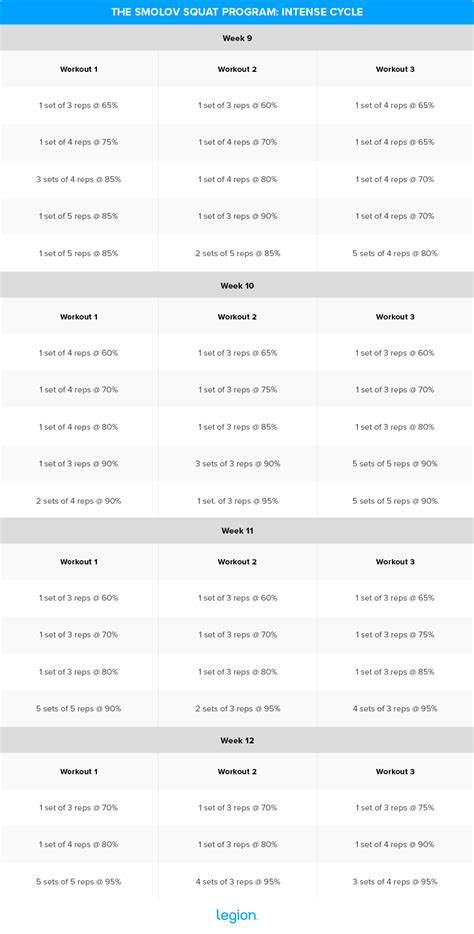Select cell '5 sets of 4 reps @ 80%'
474x934 pixels.
coord(395,253)
